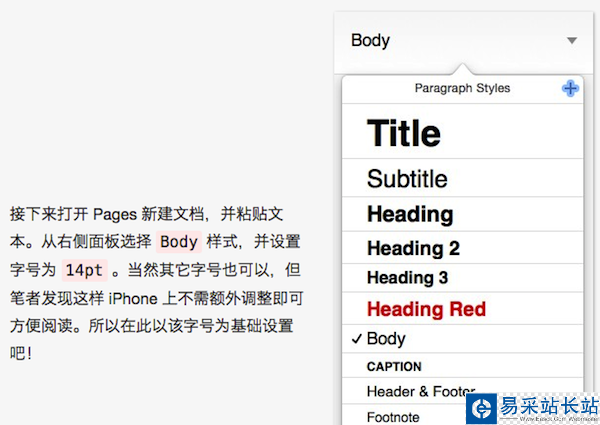
Task: Click the word iPhone in the article
Action: click(133, 298)
